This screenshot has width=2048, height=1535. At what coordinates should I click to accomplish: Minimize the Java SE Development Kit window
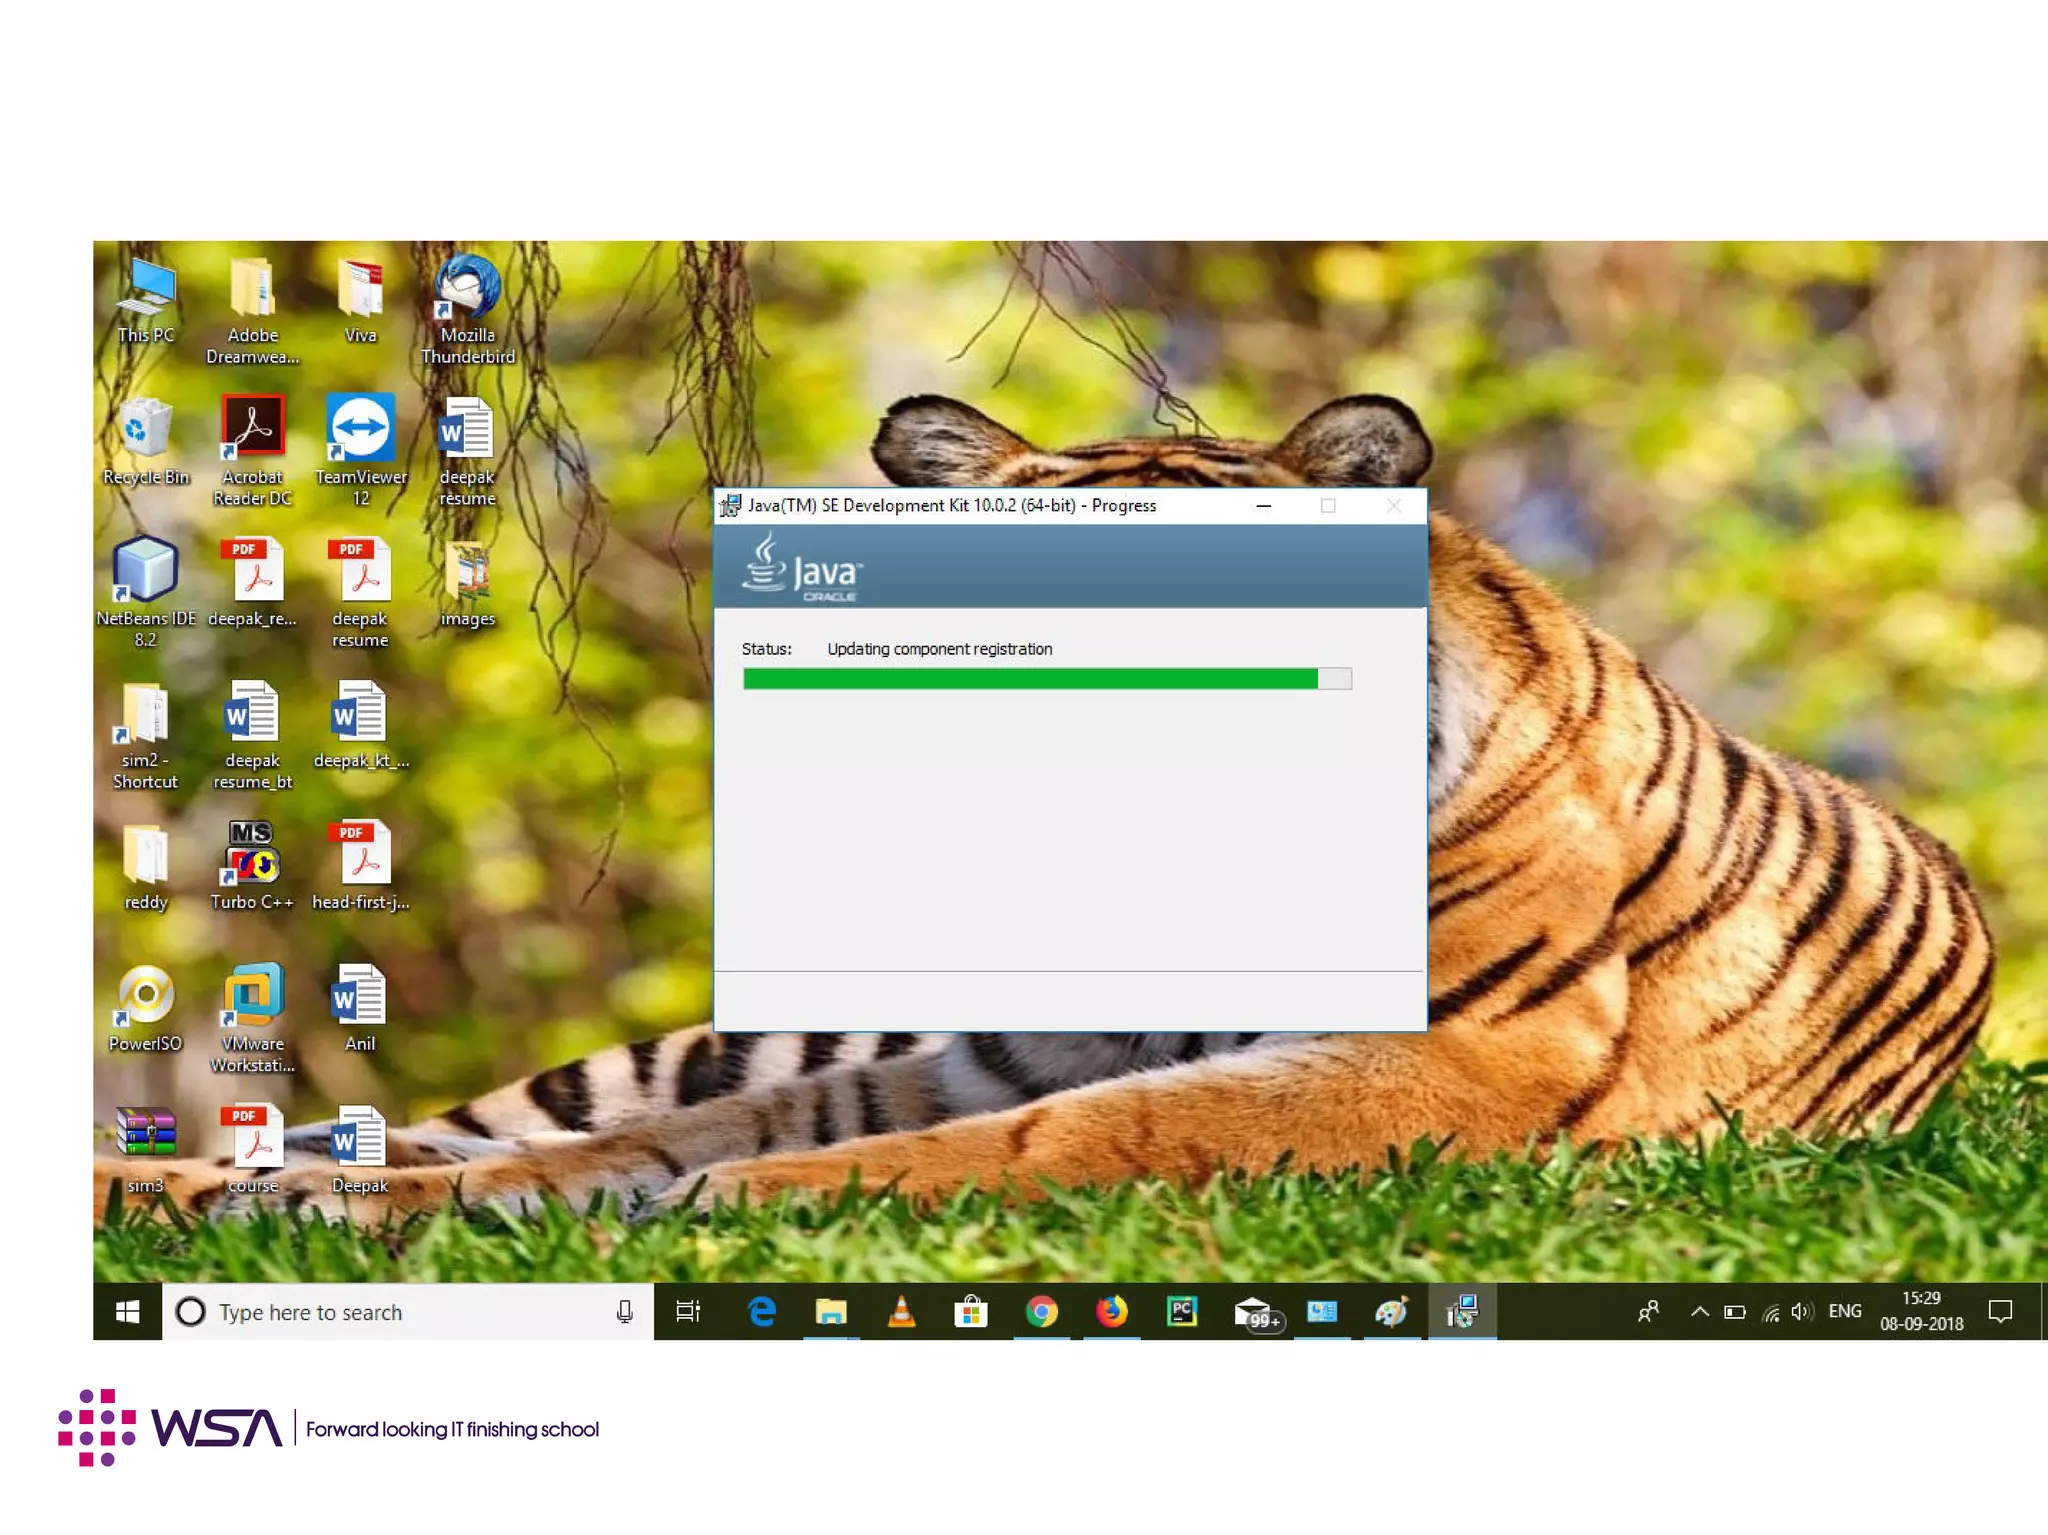click(1264, 506)
